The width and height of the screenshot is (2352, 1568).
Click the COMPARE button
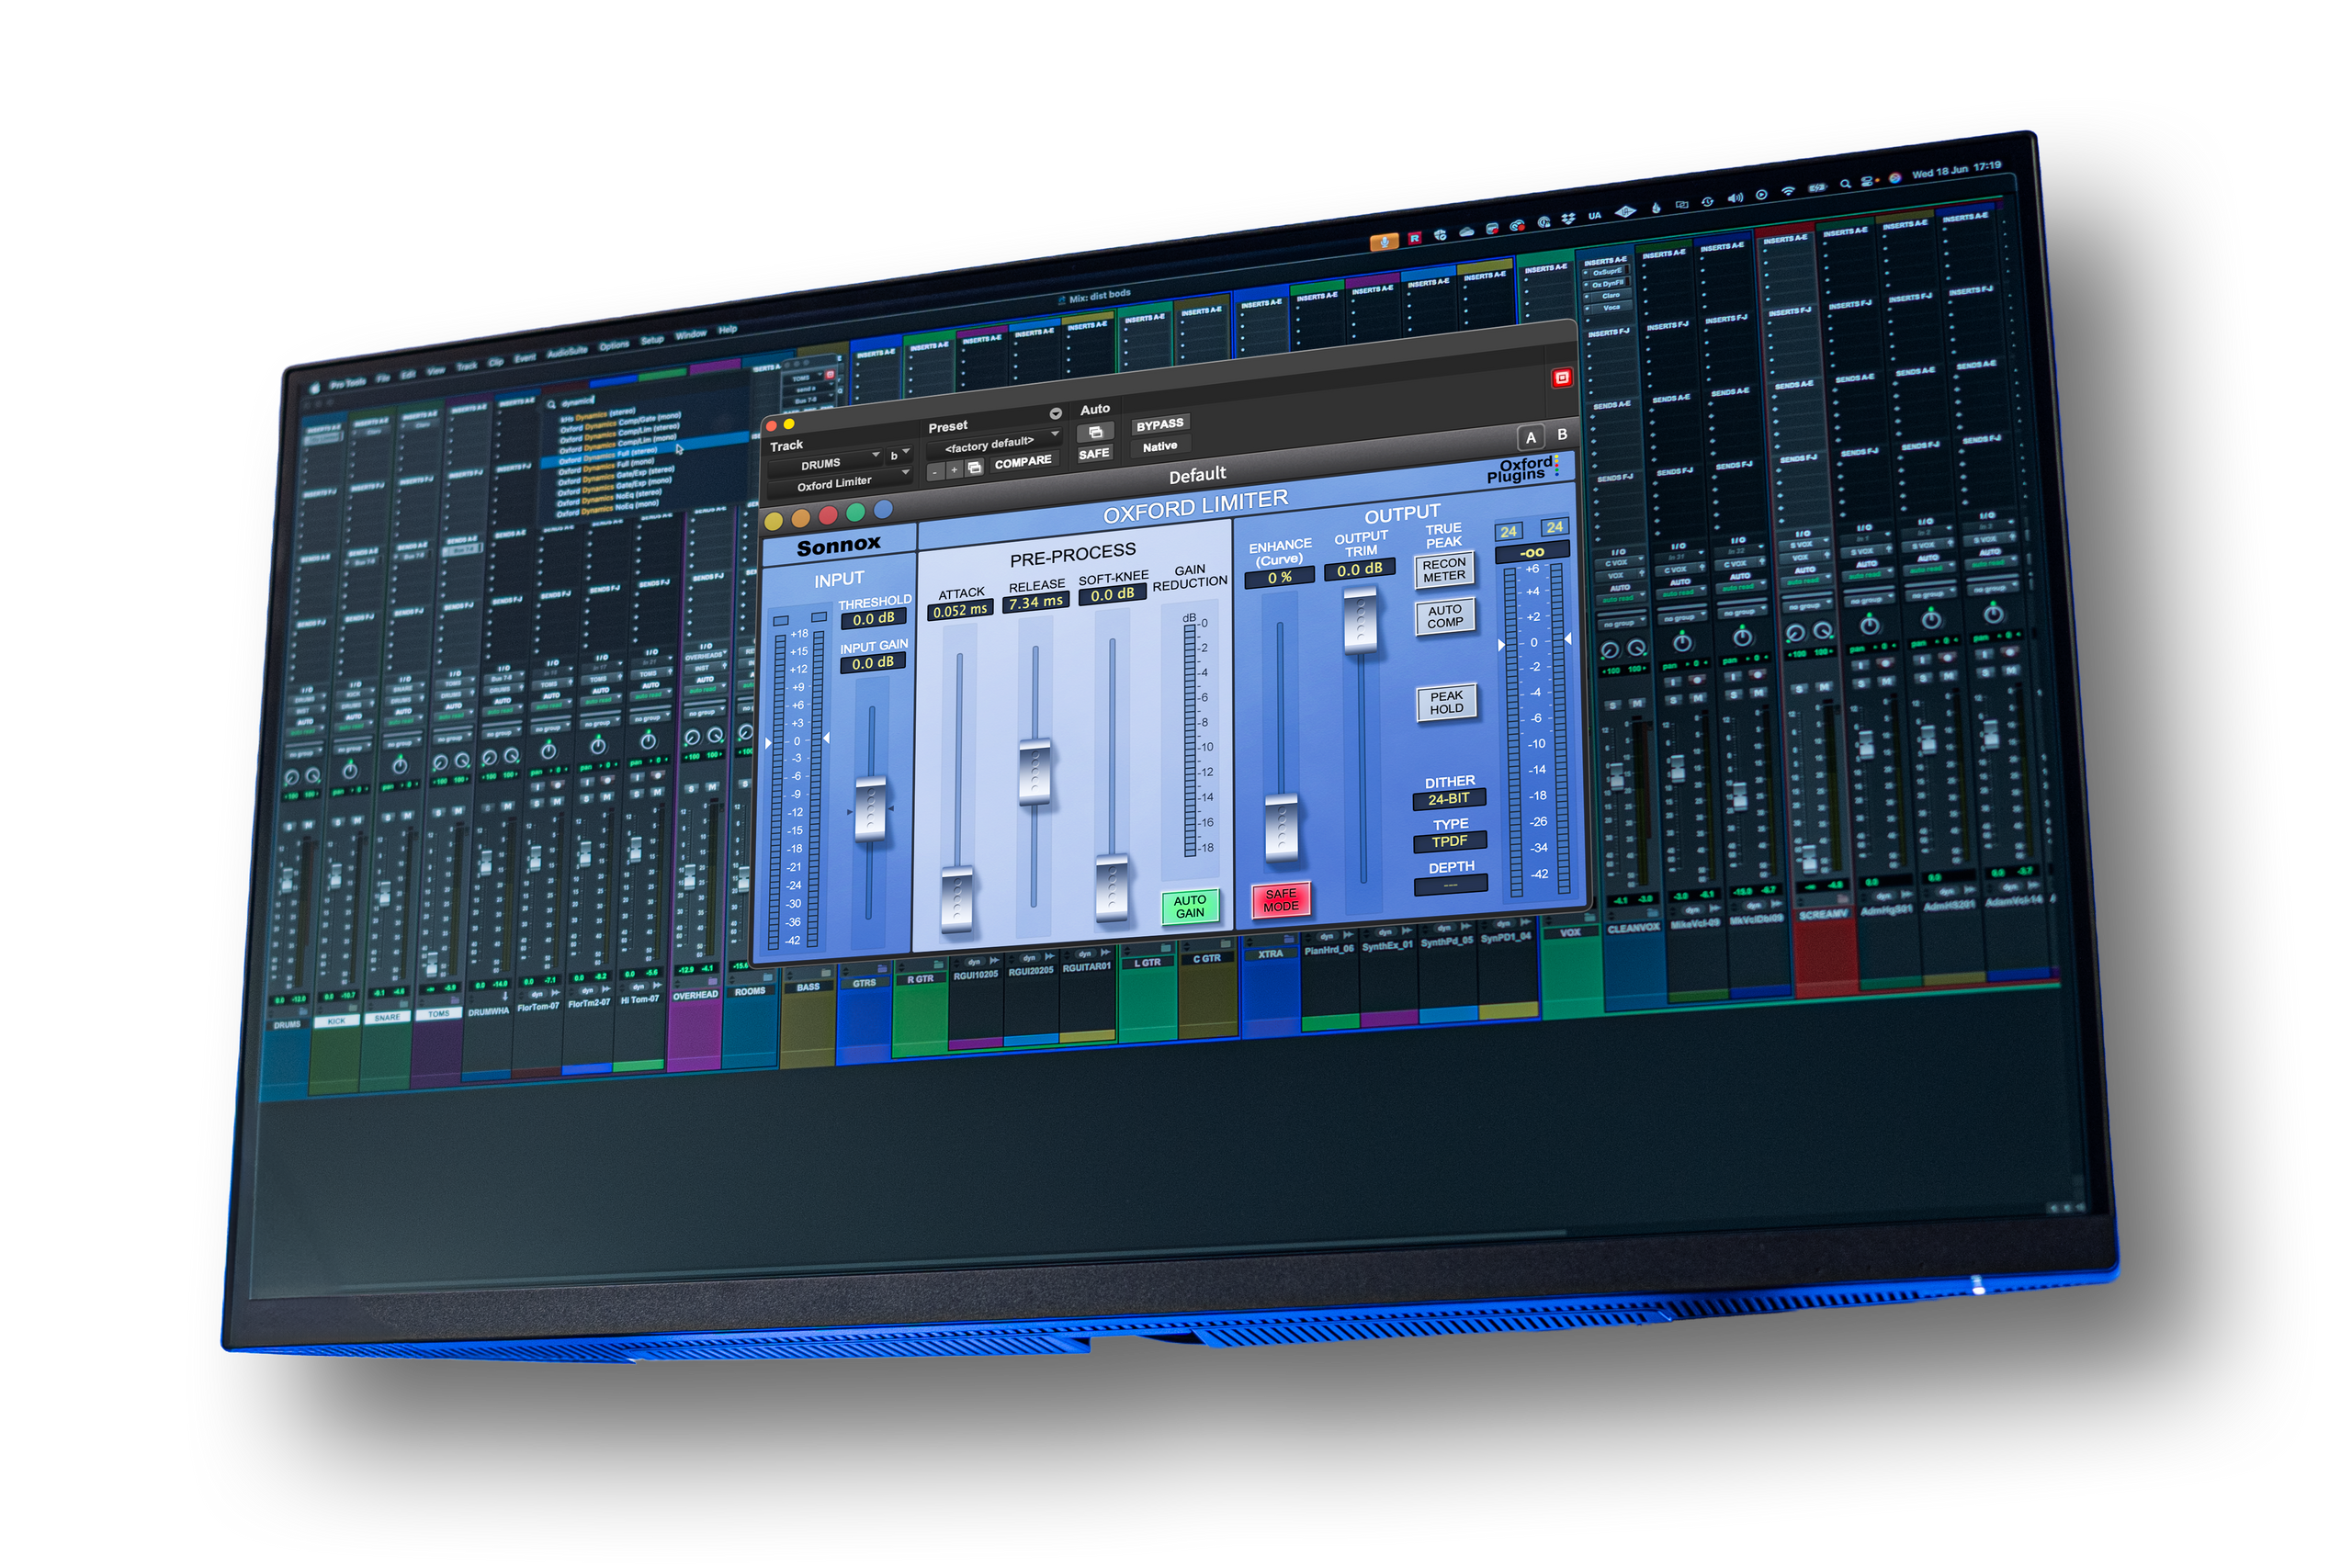(1022, 462)
